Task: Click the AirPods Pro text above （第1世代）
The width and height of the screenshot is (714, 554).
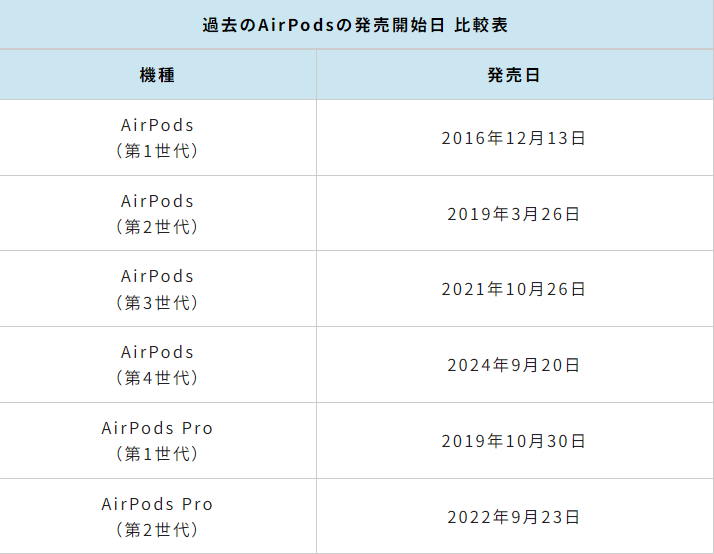Action: (158, 428)
